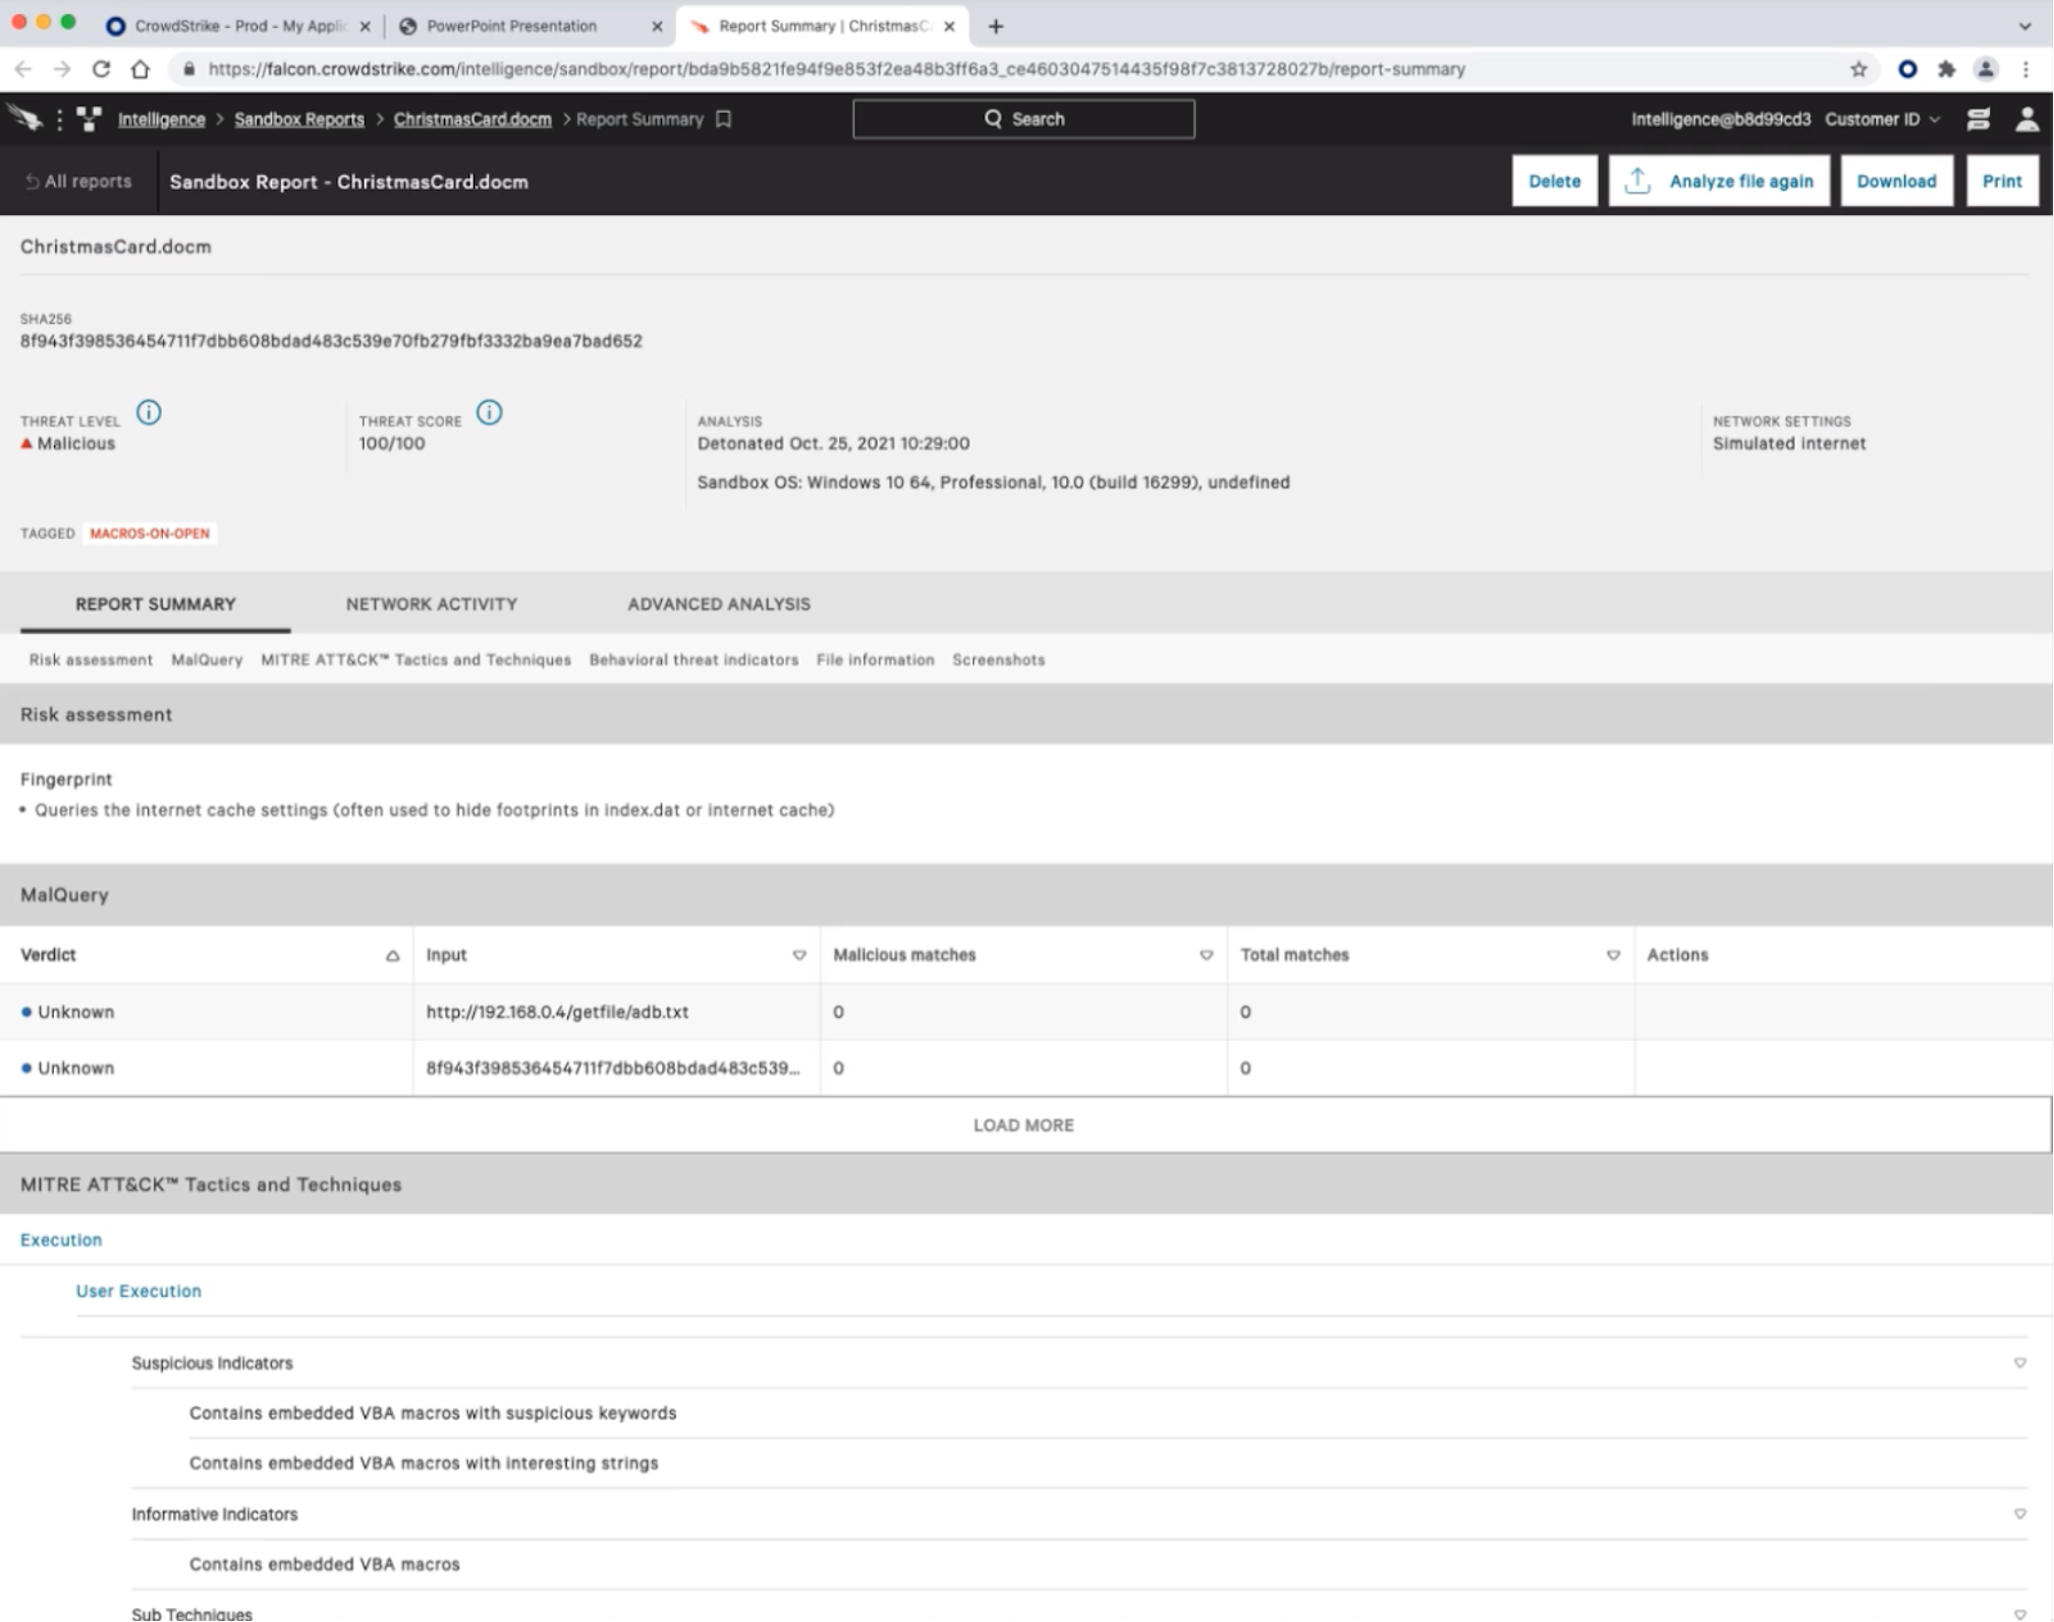This screenshot has width=2054, height=1622.
Task: Navigate back in browser history
Action: coord(23,69)
